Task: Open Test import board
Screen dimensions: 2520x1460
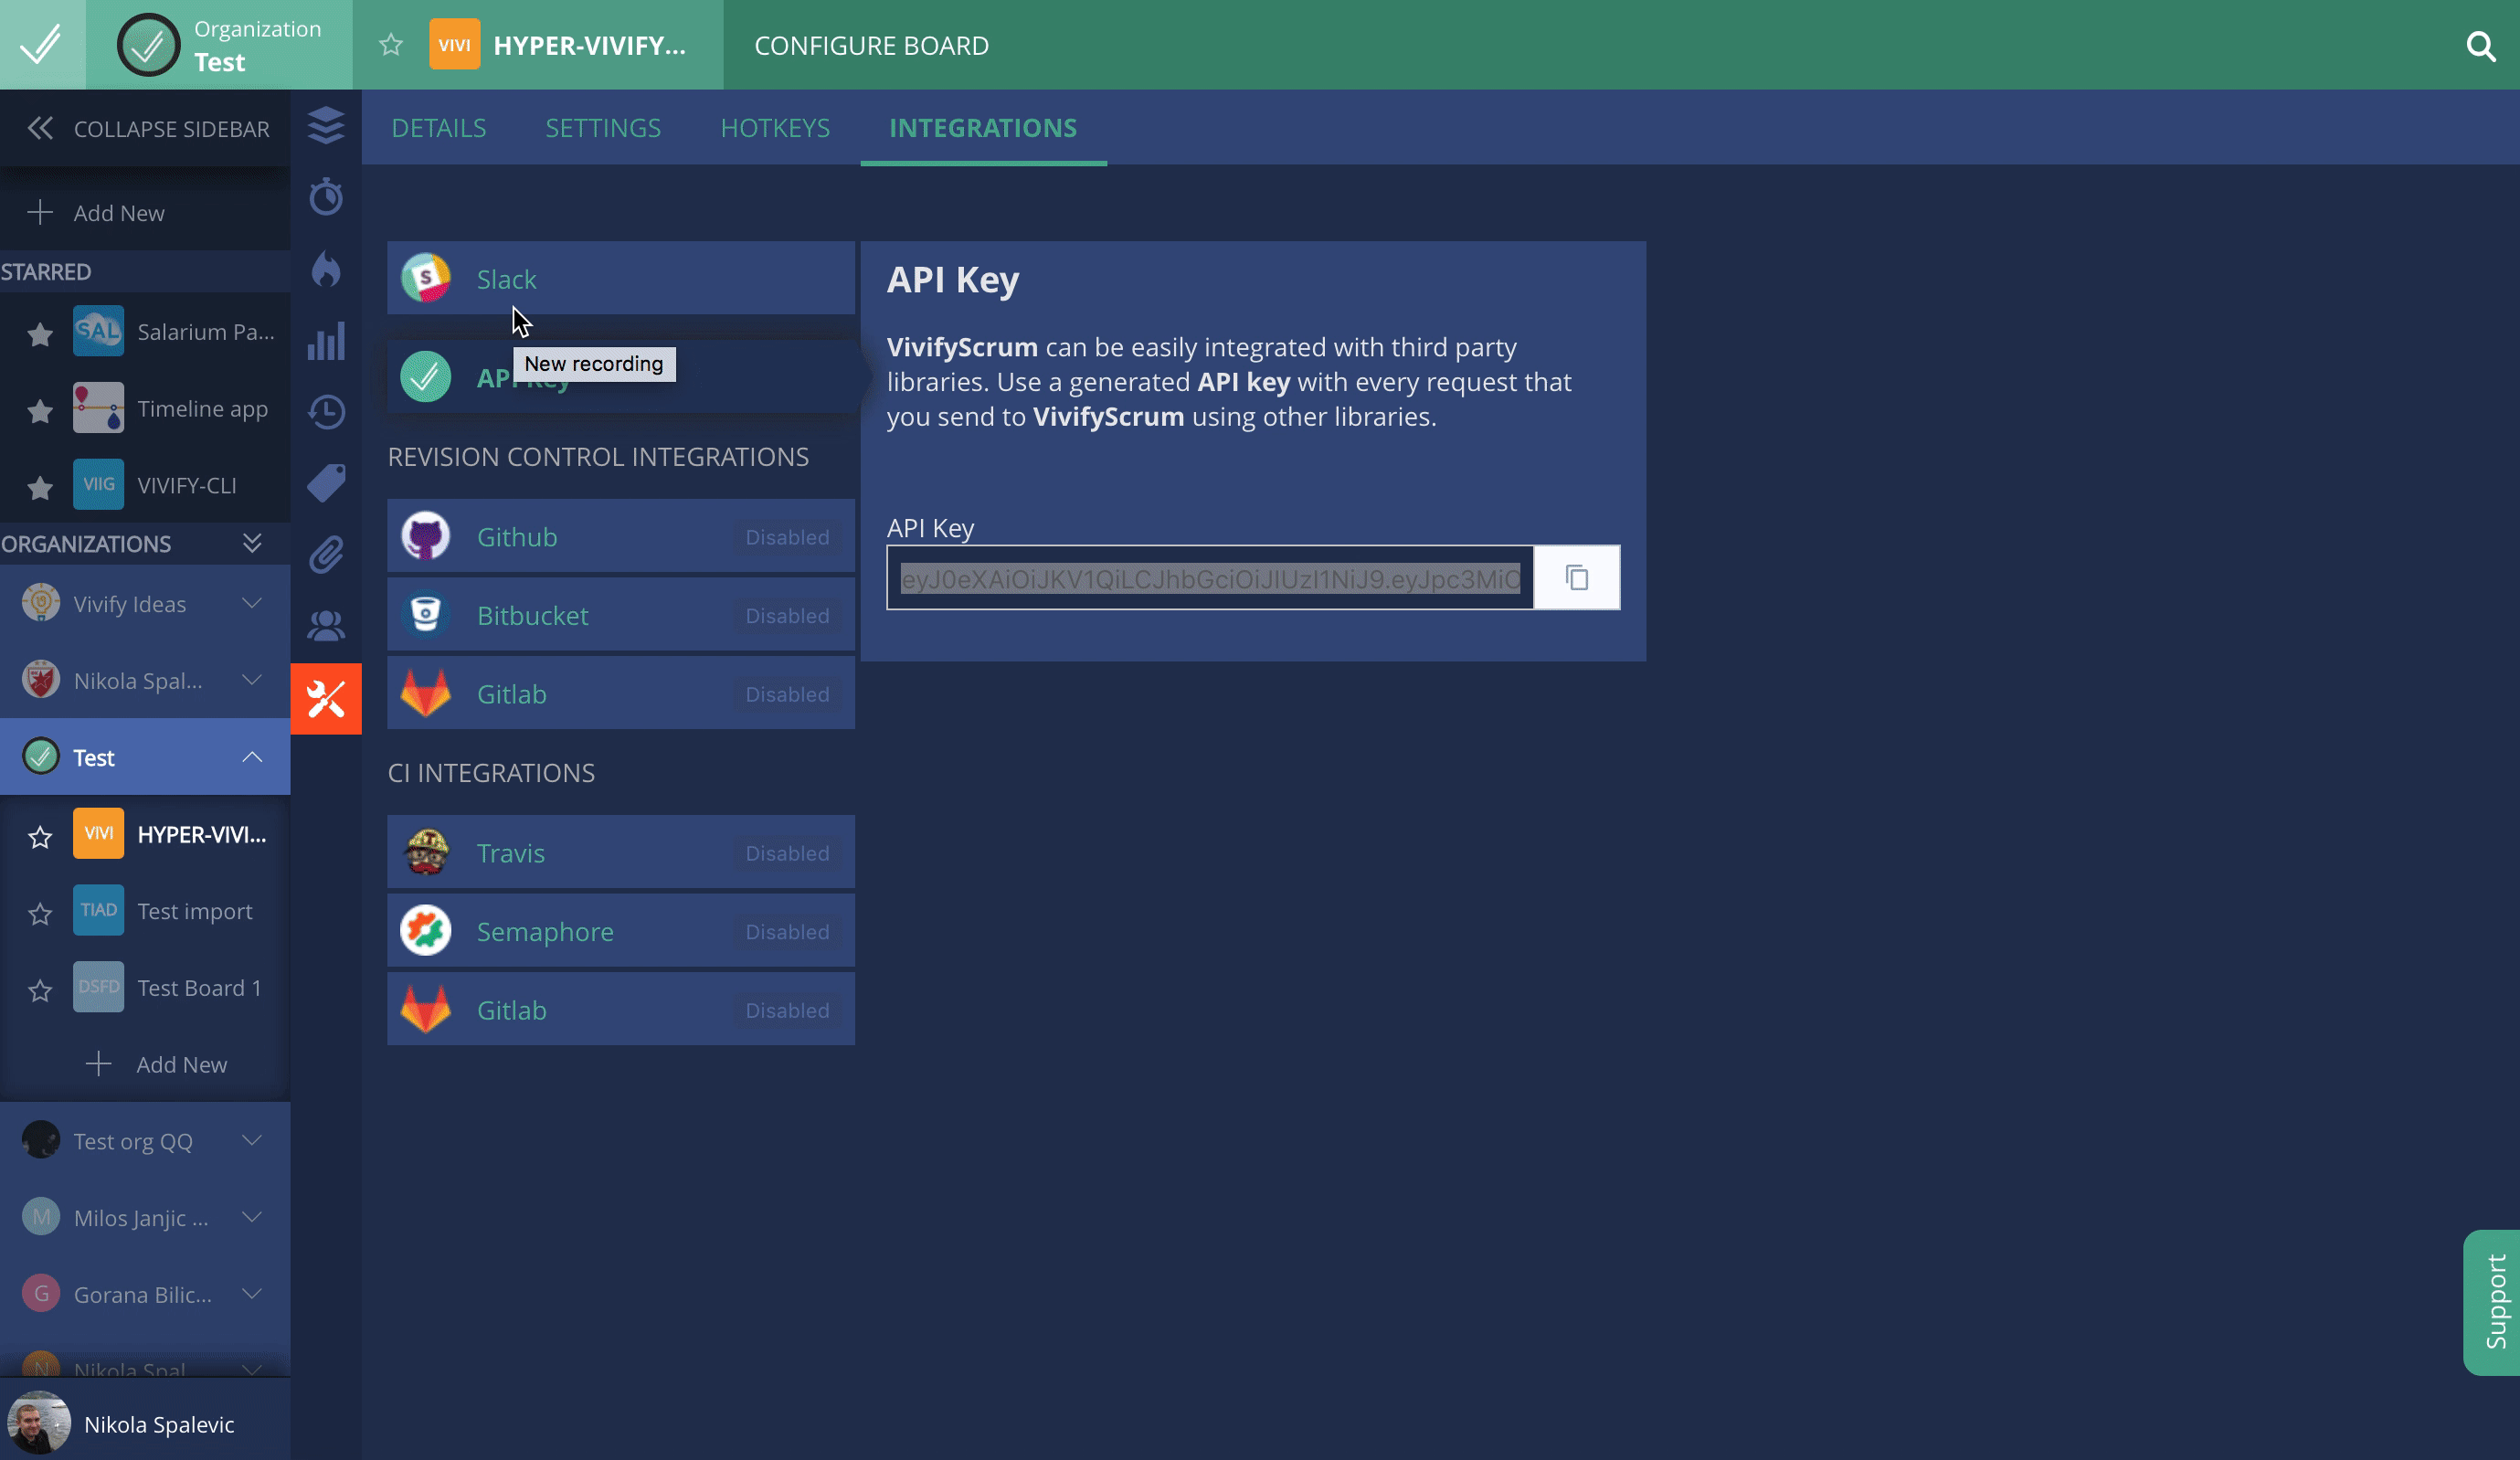Action: (x=163, y=911)
